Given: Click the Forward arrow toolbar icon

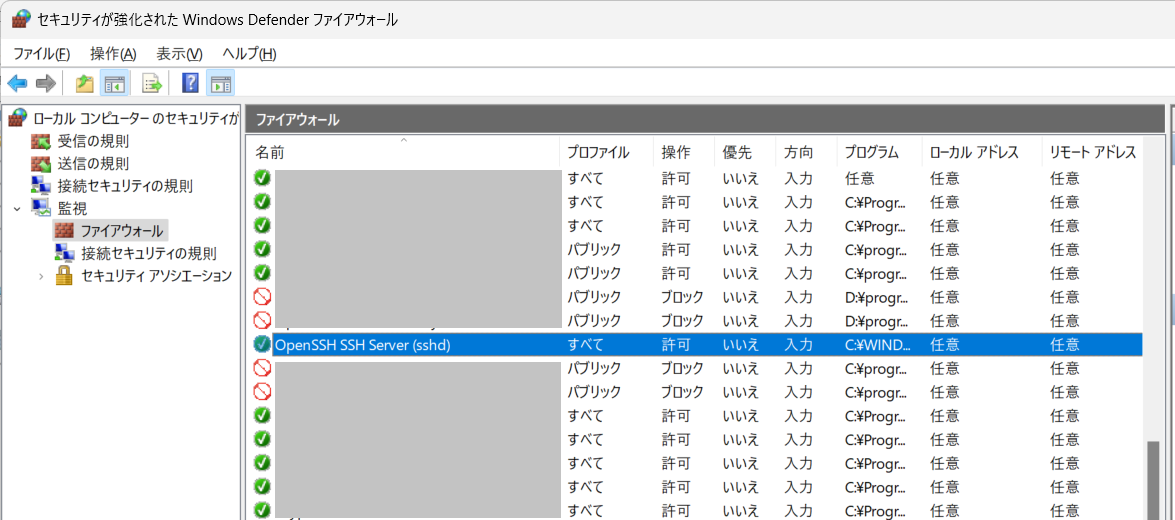Looking at the screenshot, I should [45, 83].
